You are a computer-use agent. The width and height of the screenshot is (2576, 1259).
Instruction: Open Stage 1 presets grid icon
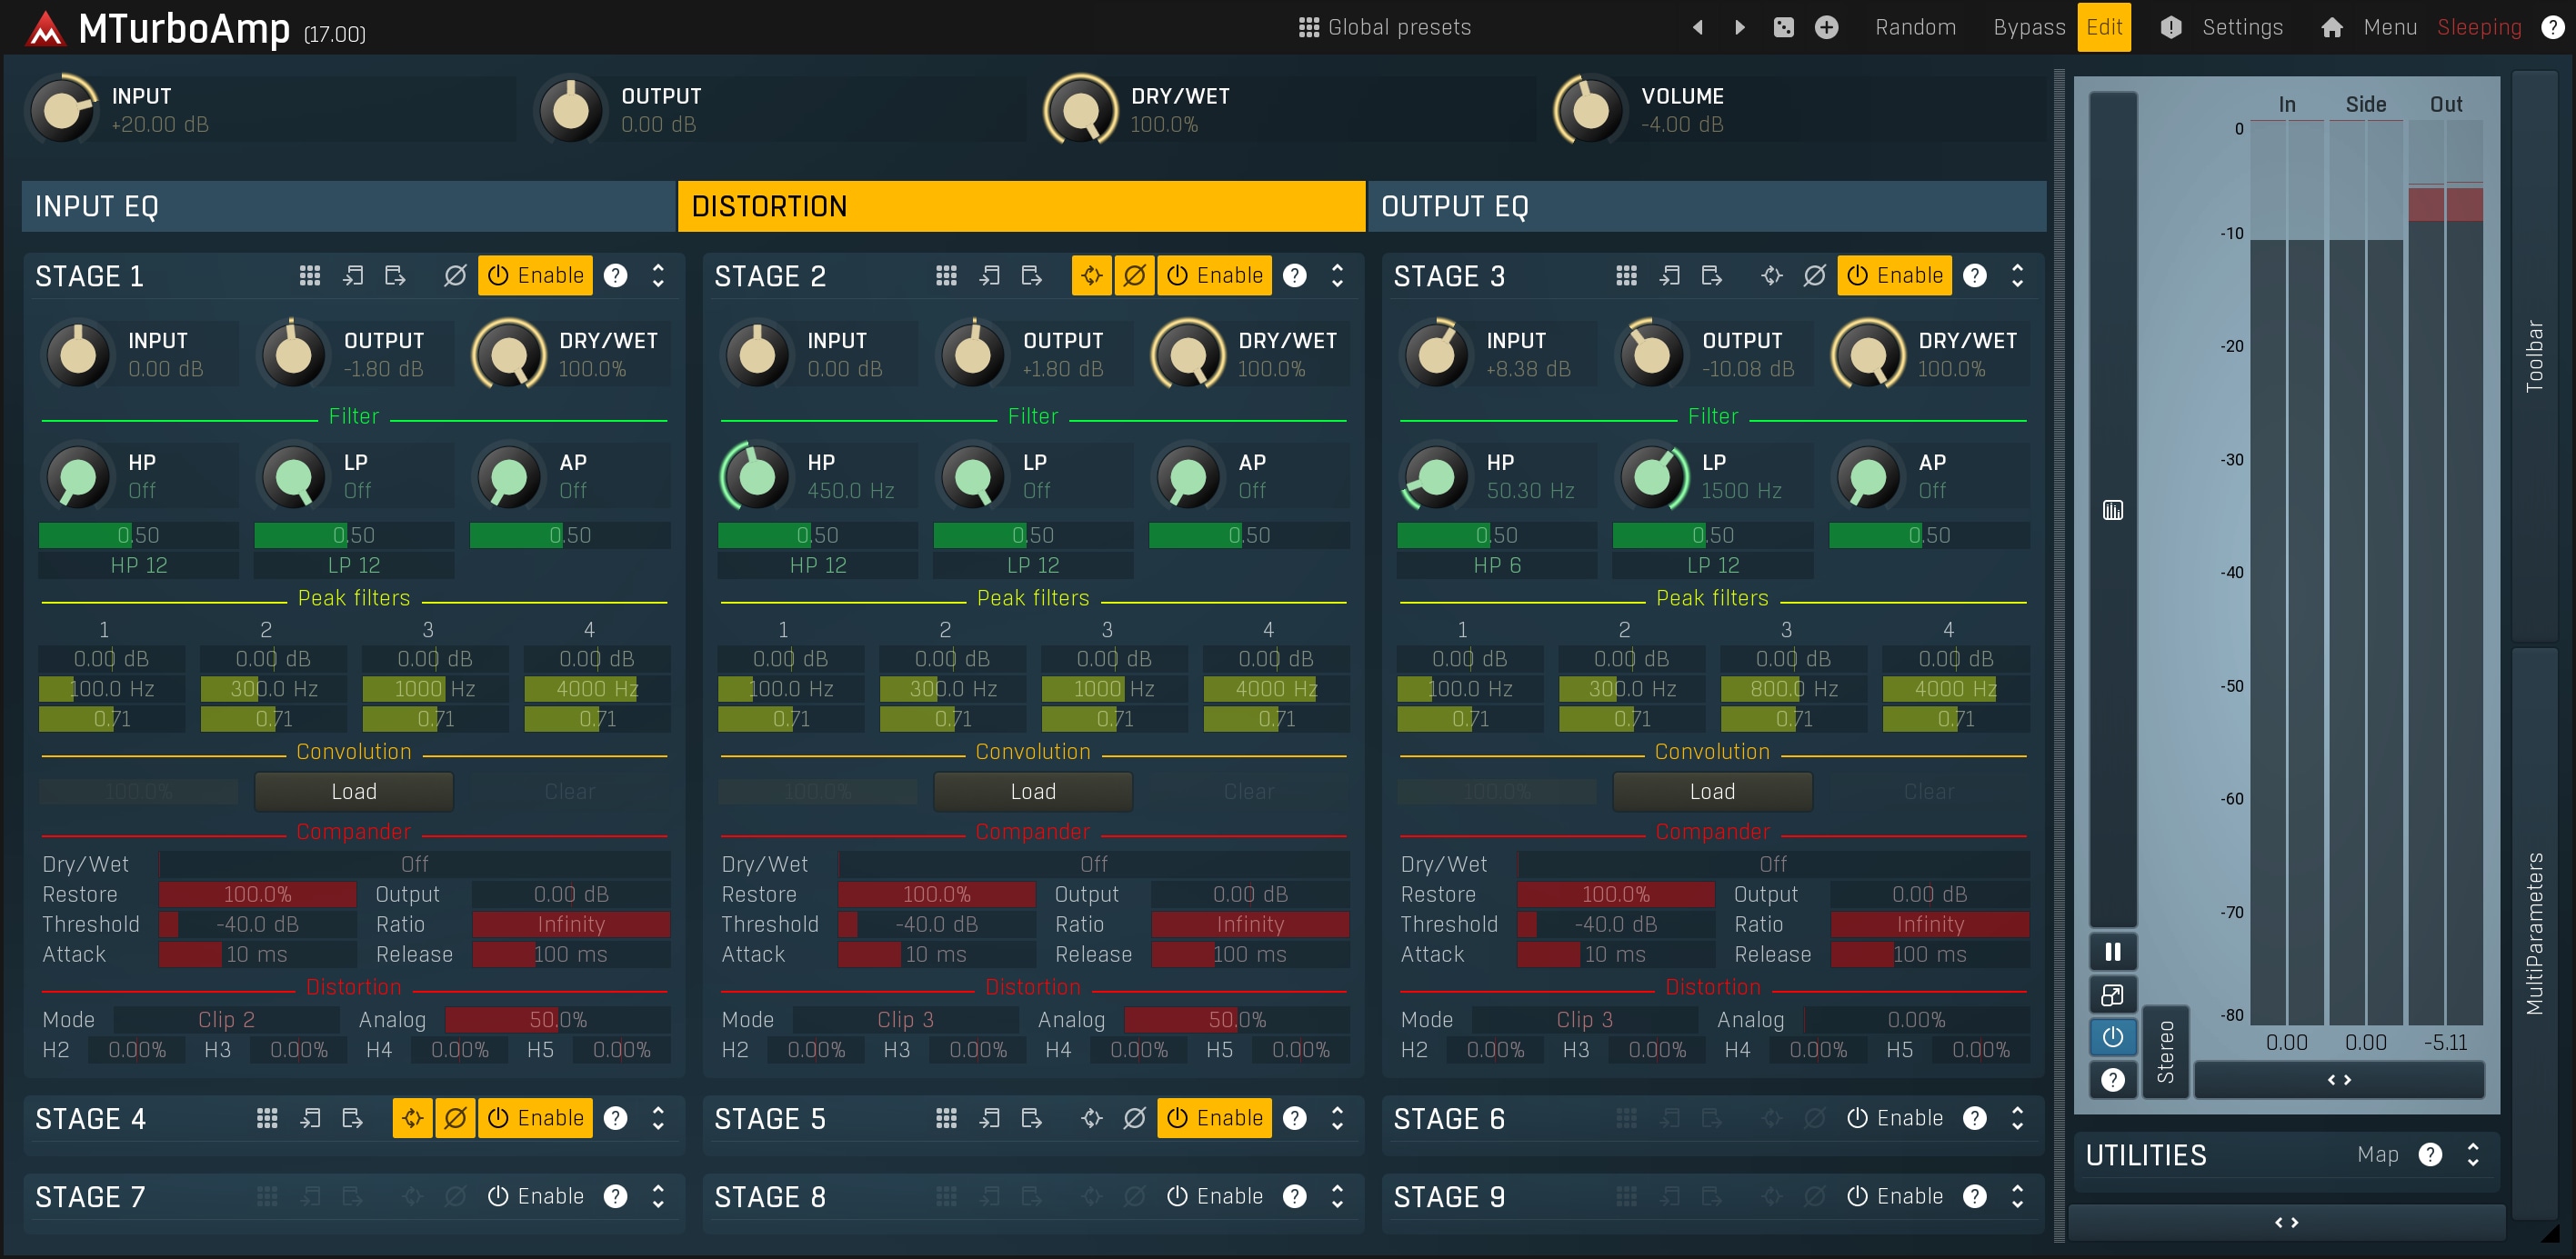click(309, 275)
